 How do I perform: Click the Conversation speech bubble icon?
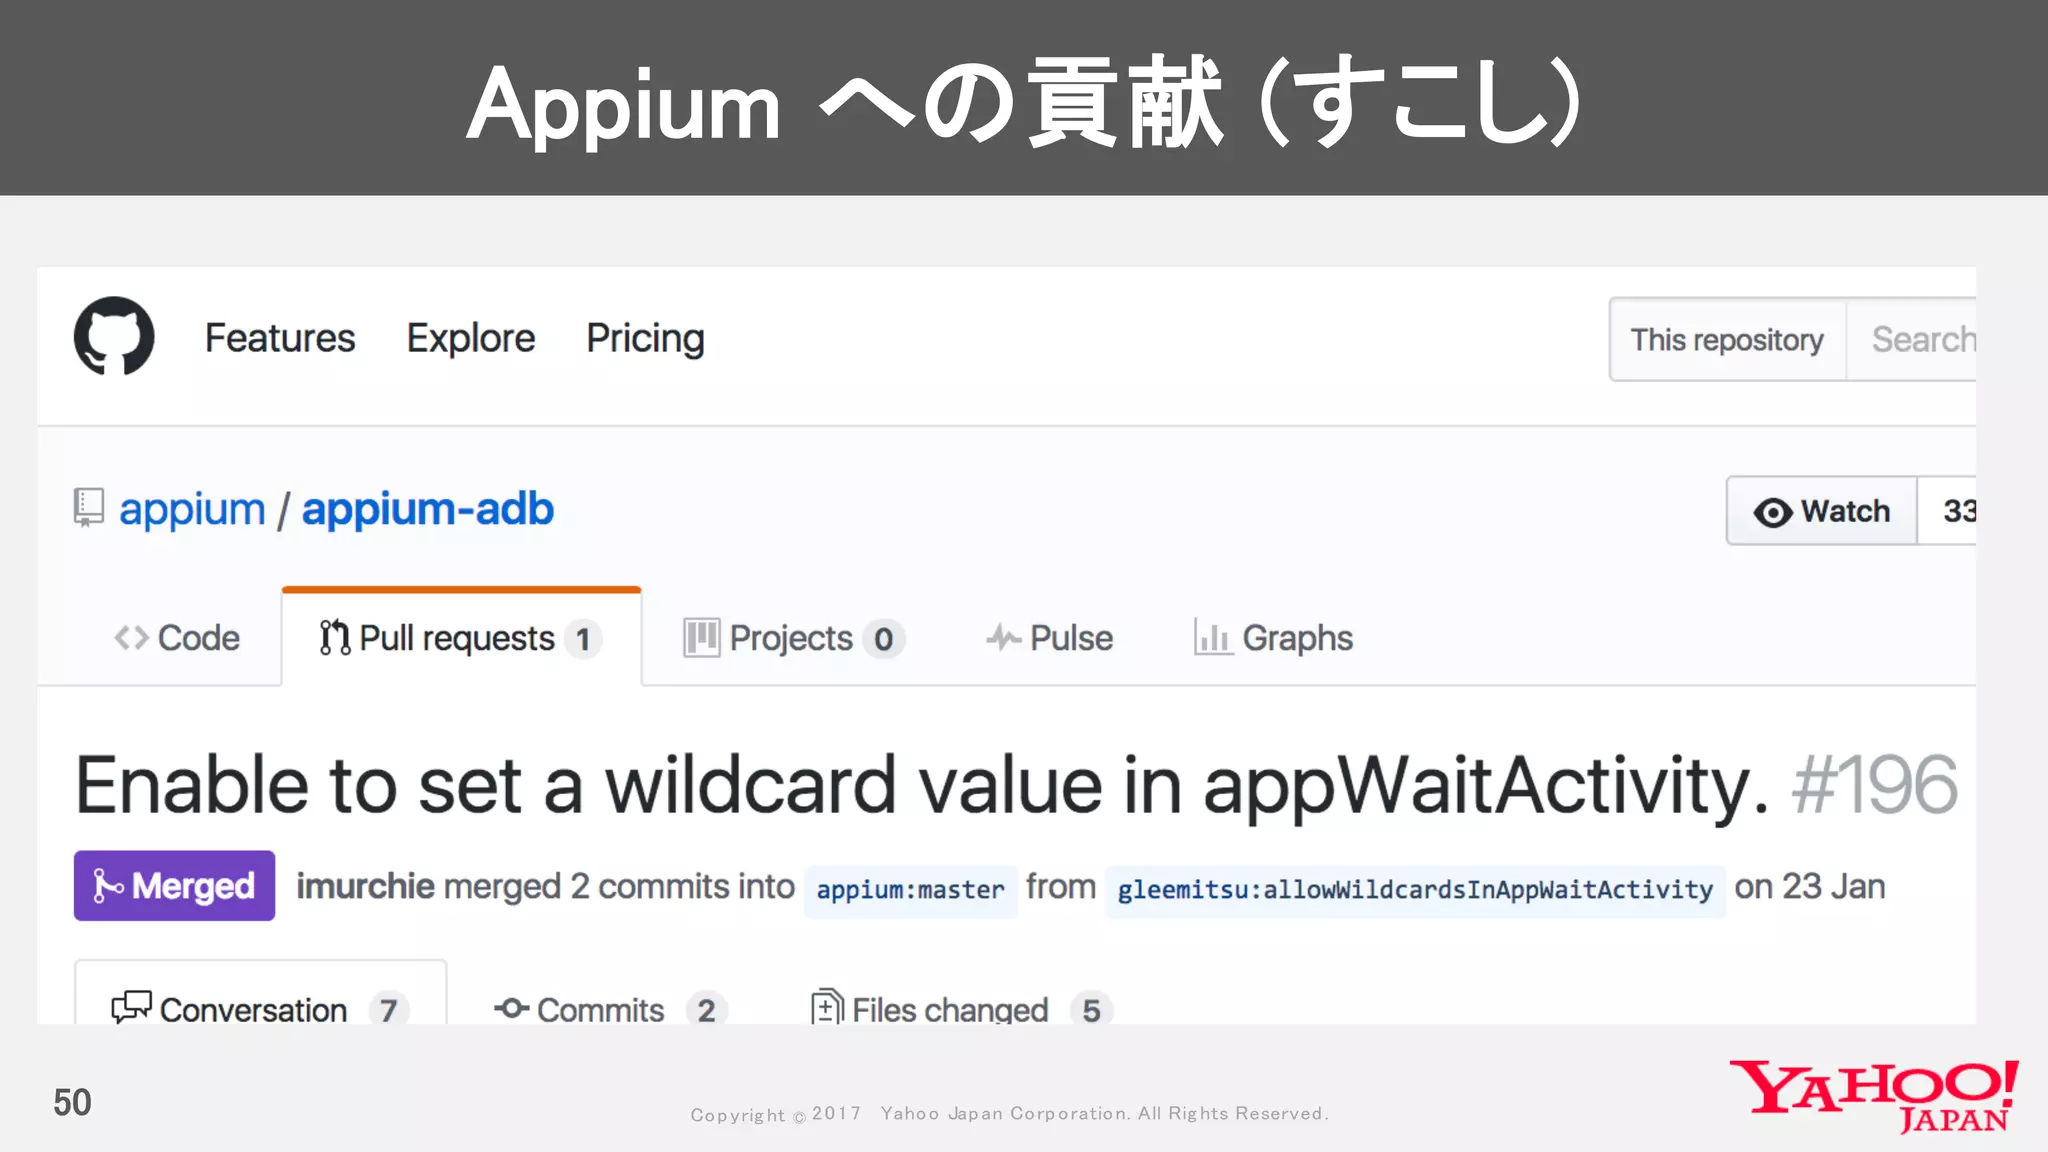tap(131, 1007)
